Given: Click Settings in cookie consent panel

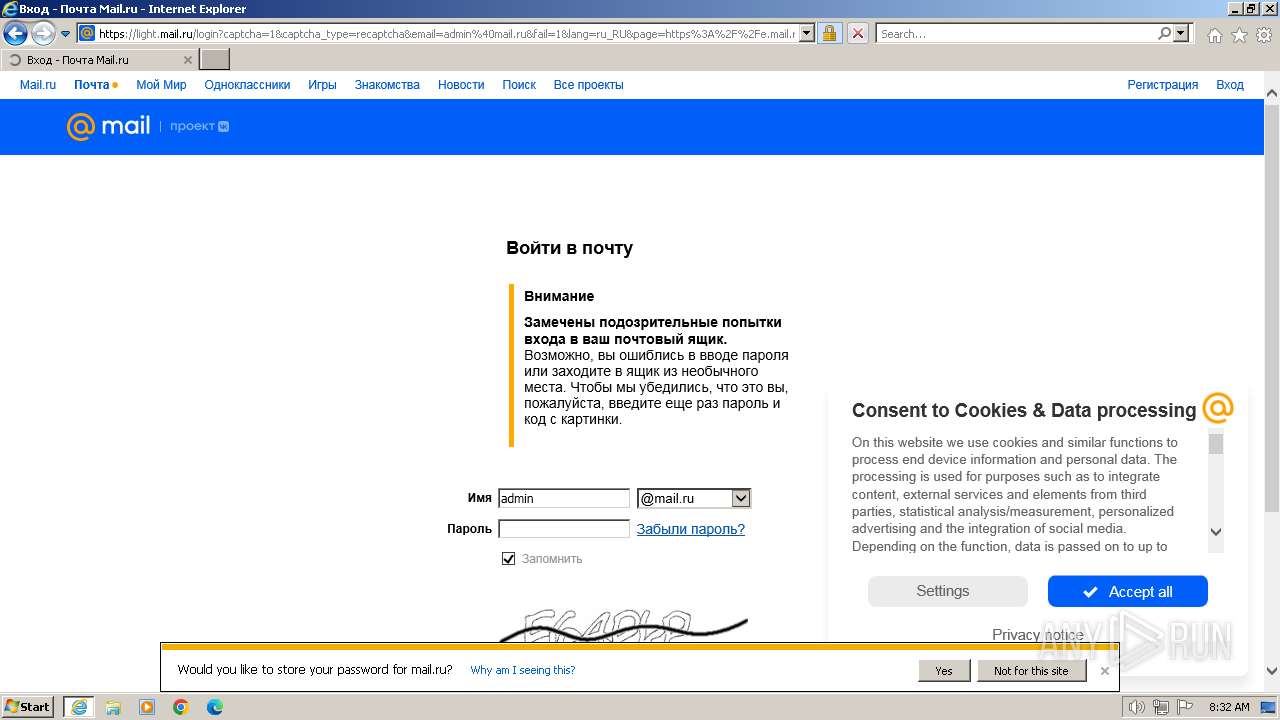Looking at the screenshot, I should pyautogui.click(x=947, y=591).
